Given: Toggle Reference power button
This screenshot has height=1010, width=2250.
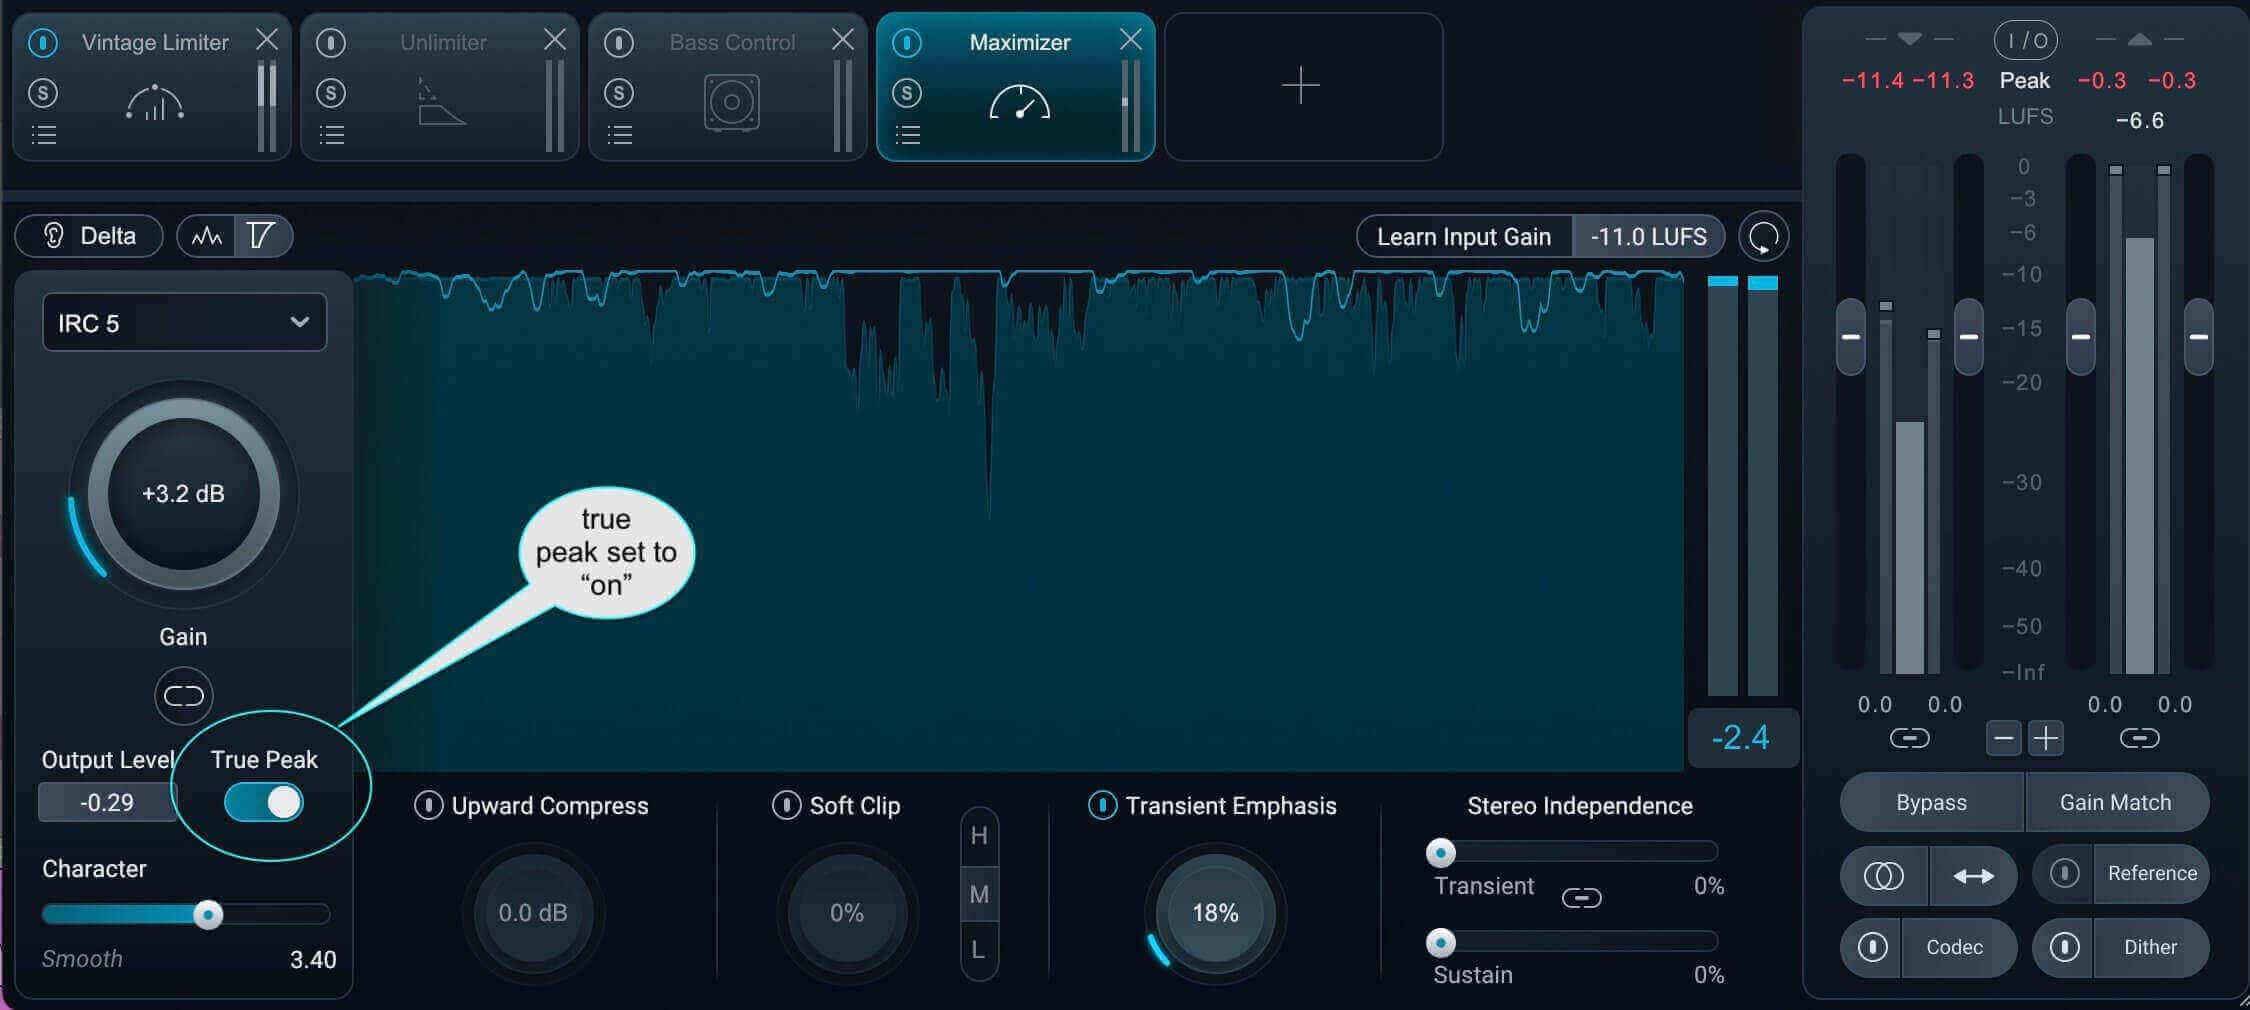Looking at the screenshot, I should [2063, 874].
